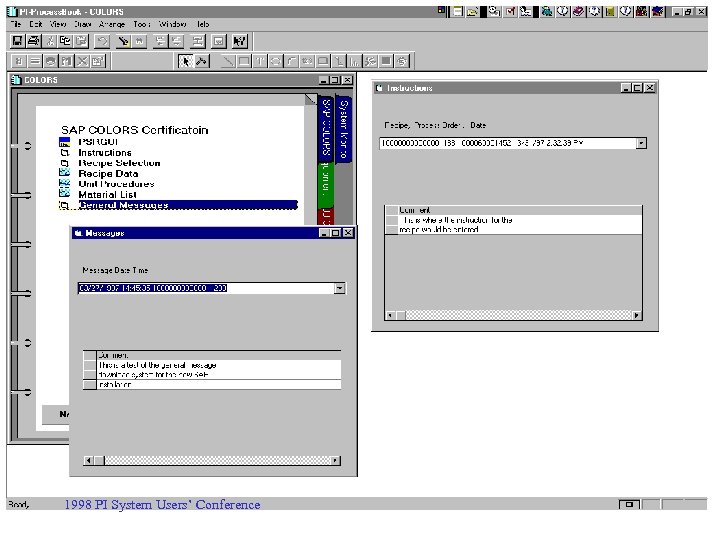The width and height of the screenshot is (720, 540).
Task: Click the recipe process order value field
Action: click(x=508, y=143)
